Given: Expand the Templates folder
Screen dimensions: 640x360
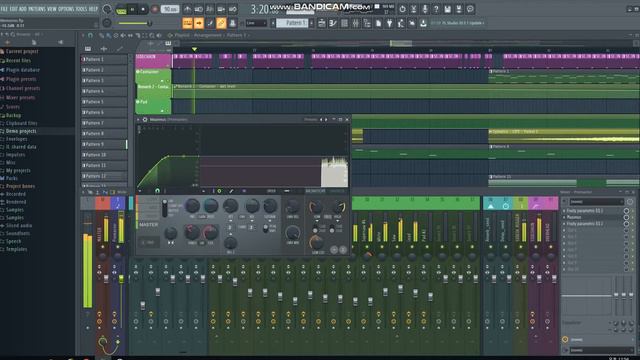Looking at the screenshot, I should (16, 249).
